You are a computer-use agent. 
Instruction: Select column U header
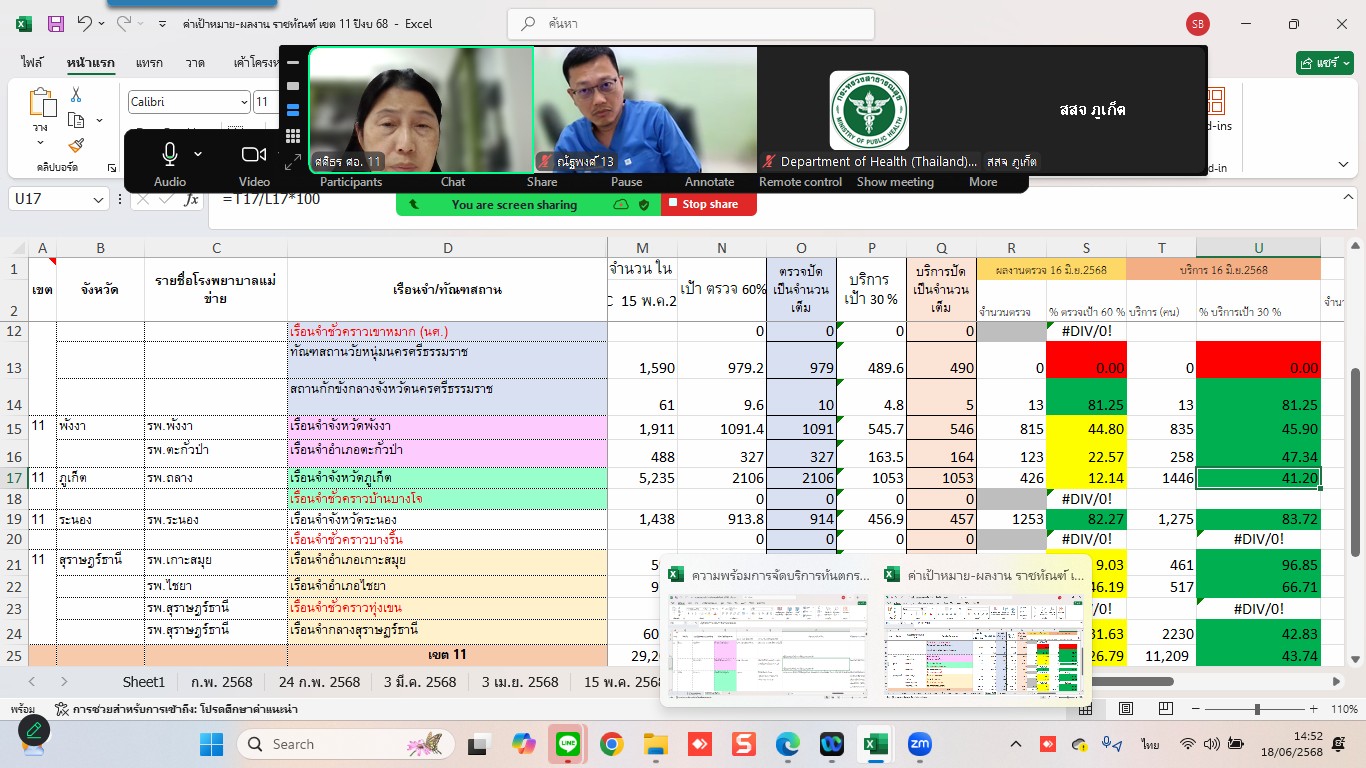[x=1258, y=248]
